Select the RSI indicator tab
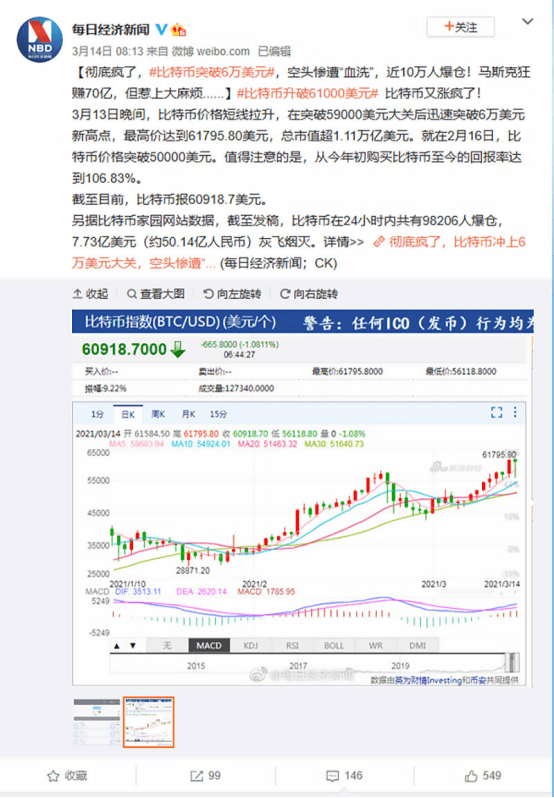Image resolution: width=554 pixels, height=798 pixels. coord(293,645)
